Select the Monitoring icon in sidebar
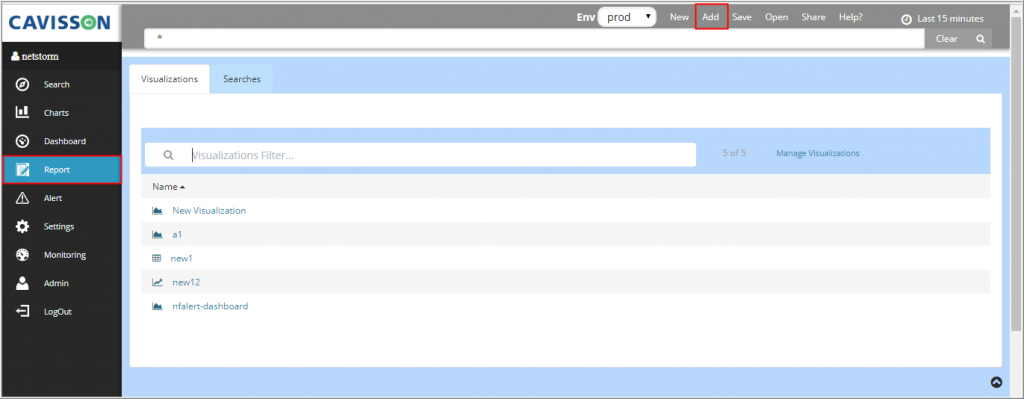 [x=22, y=255]
